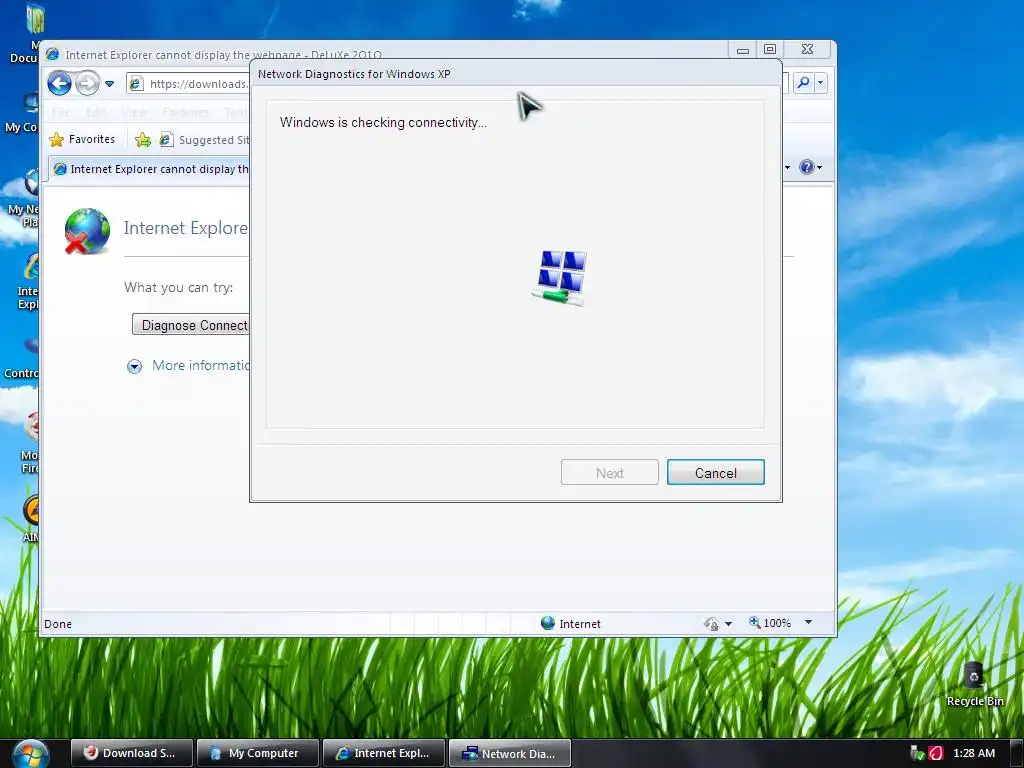Click the network tray icon with green check
1024x768 pixels.
click(917, 753)
